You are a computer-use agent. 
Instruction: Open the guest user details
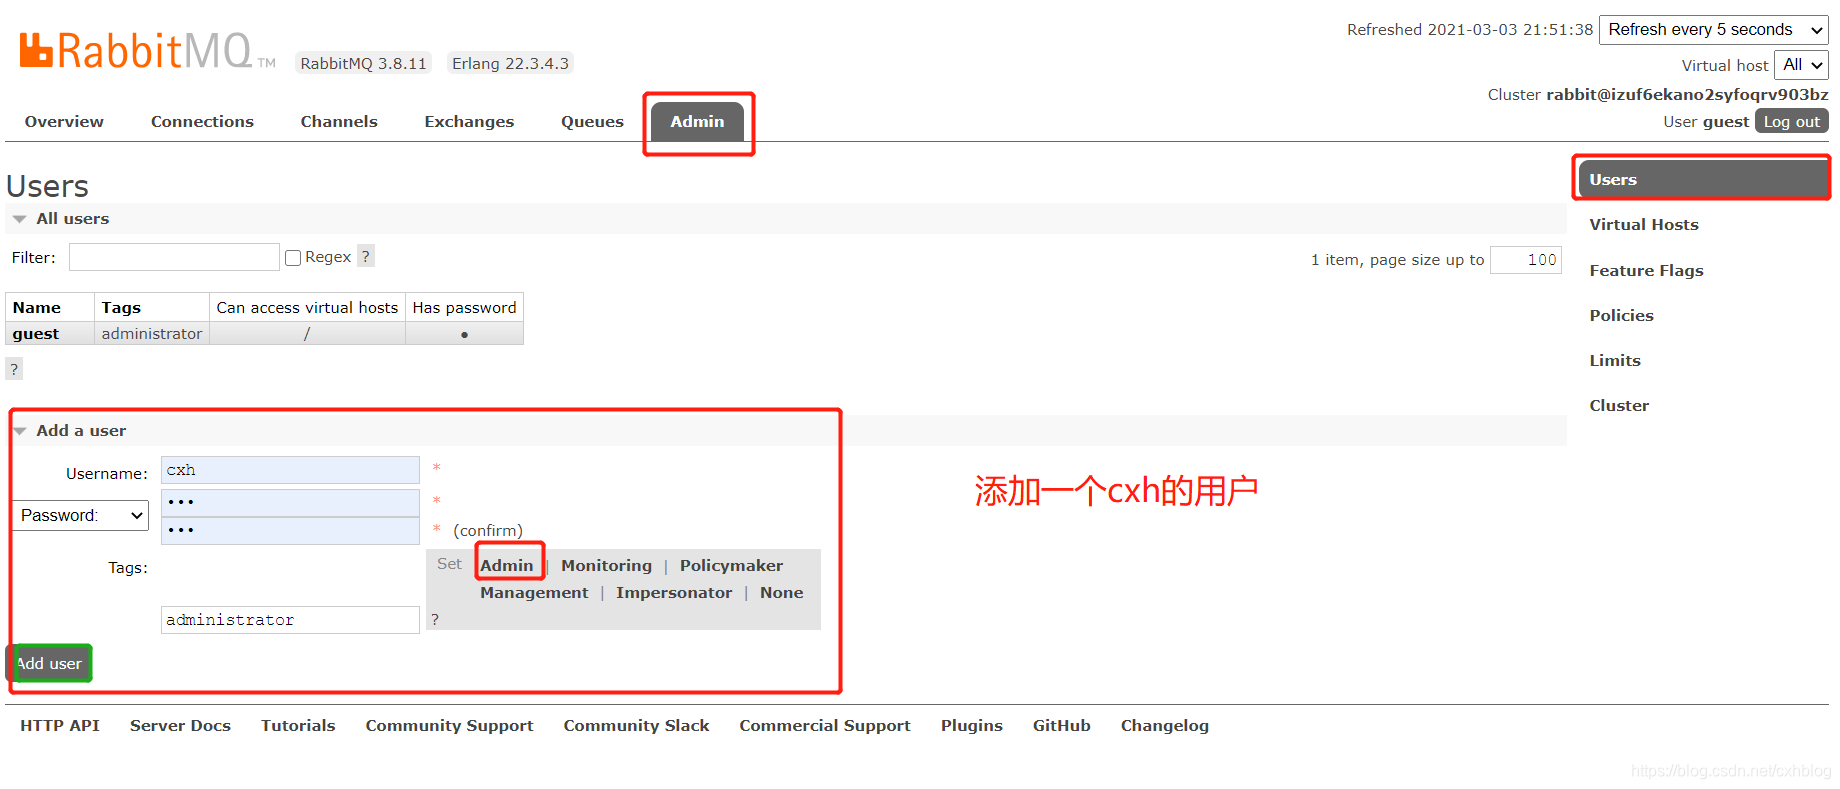[36, 334]
